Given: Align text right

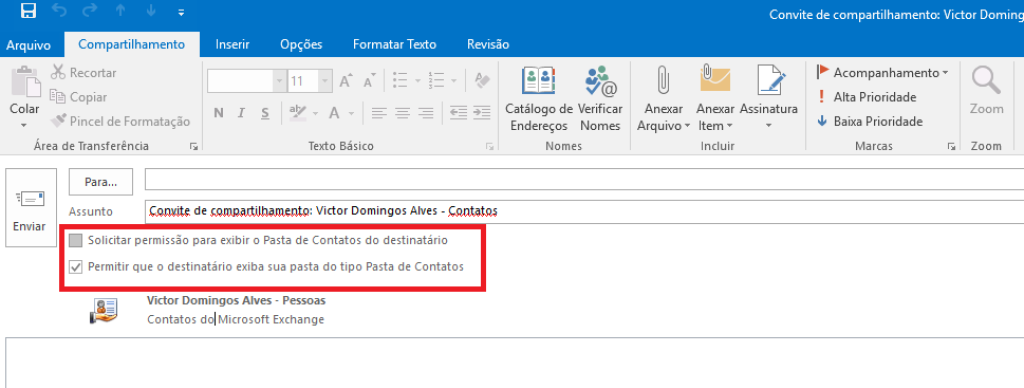Looking at the screenshot, I should [426, 113].
